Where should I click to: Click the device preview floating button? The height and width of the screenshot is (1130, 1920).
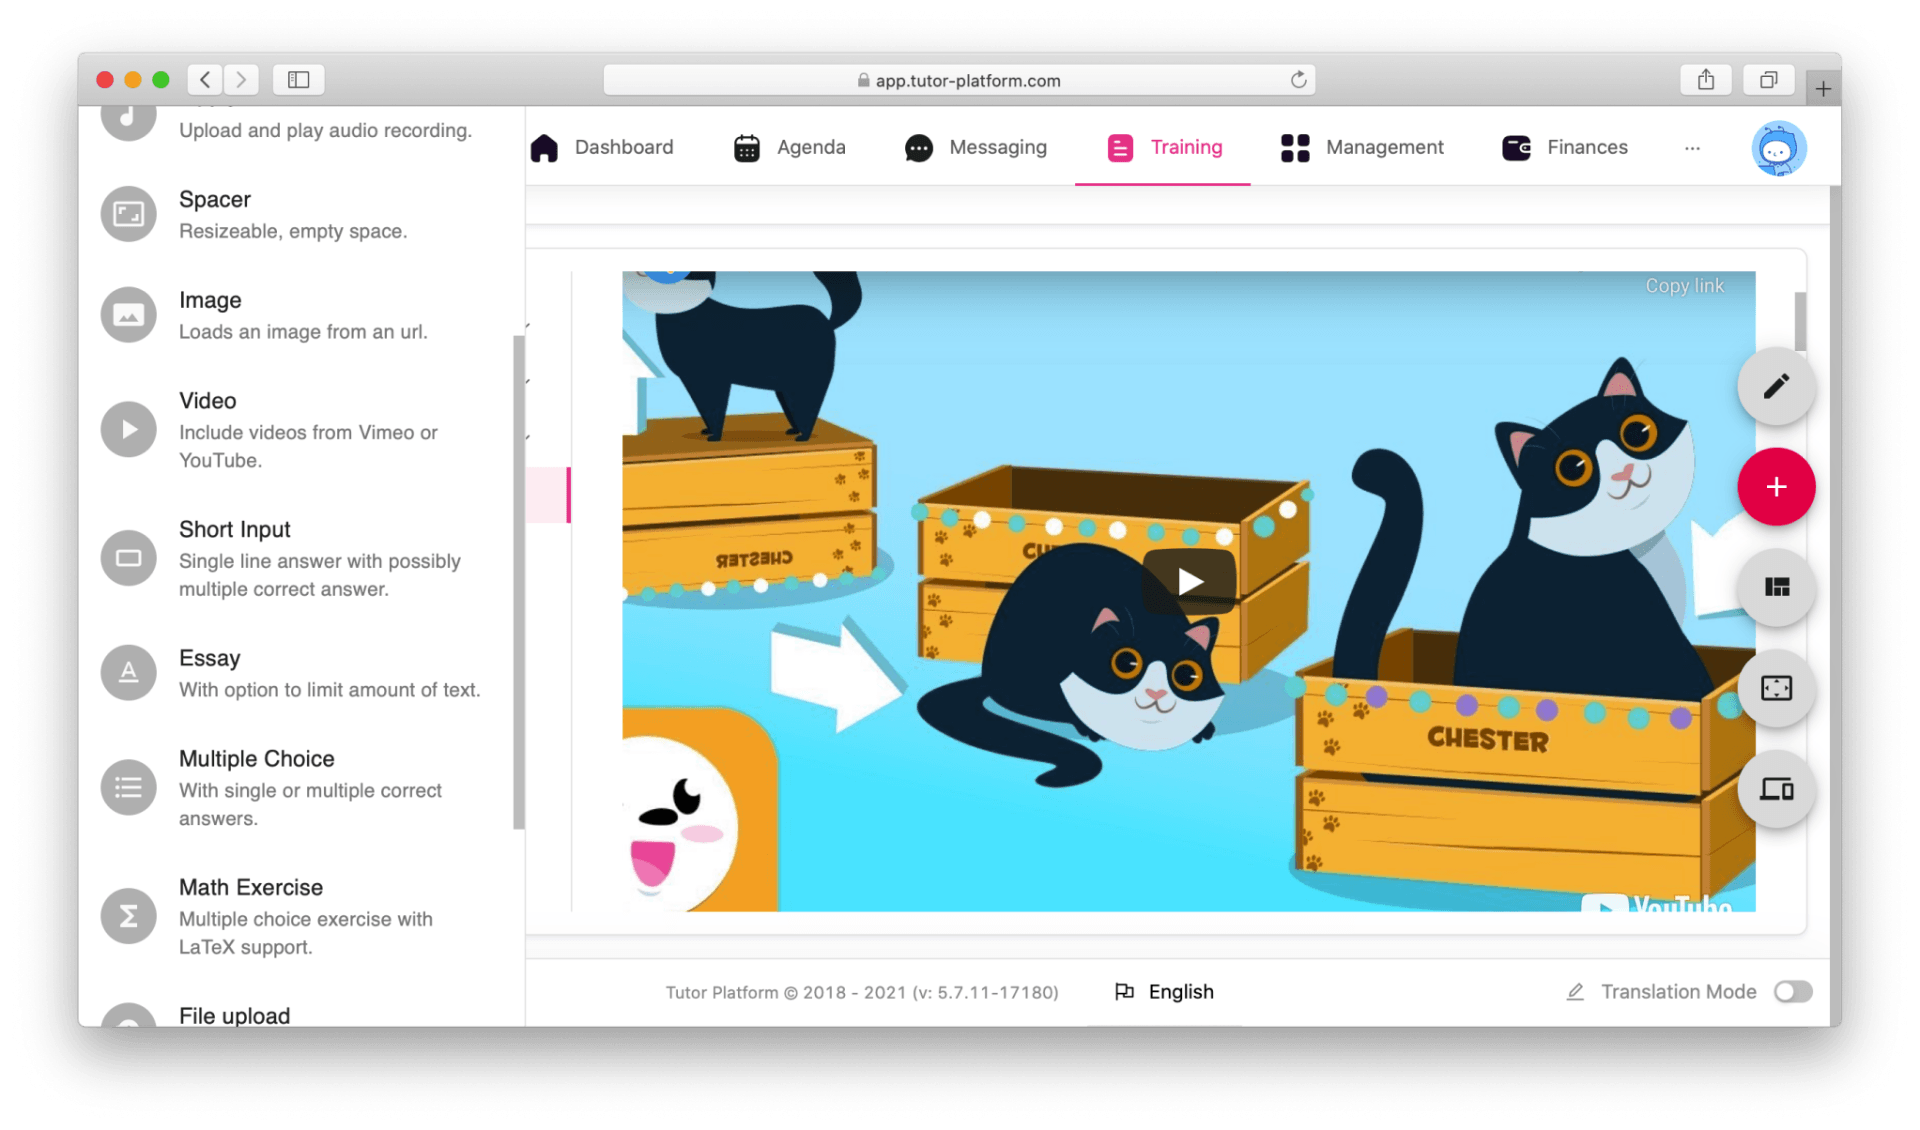point(1777,790)
